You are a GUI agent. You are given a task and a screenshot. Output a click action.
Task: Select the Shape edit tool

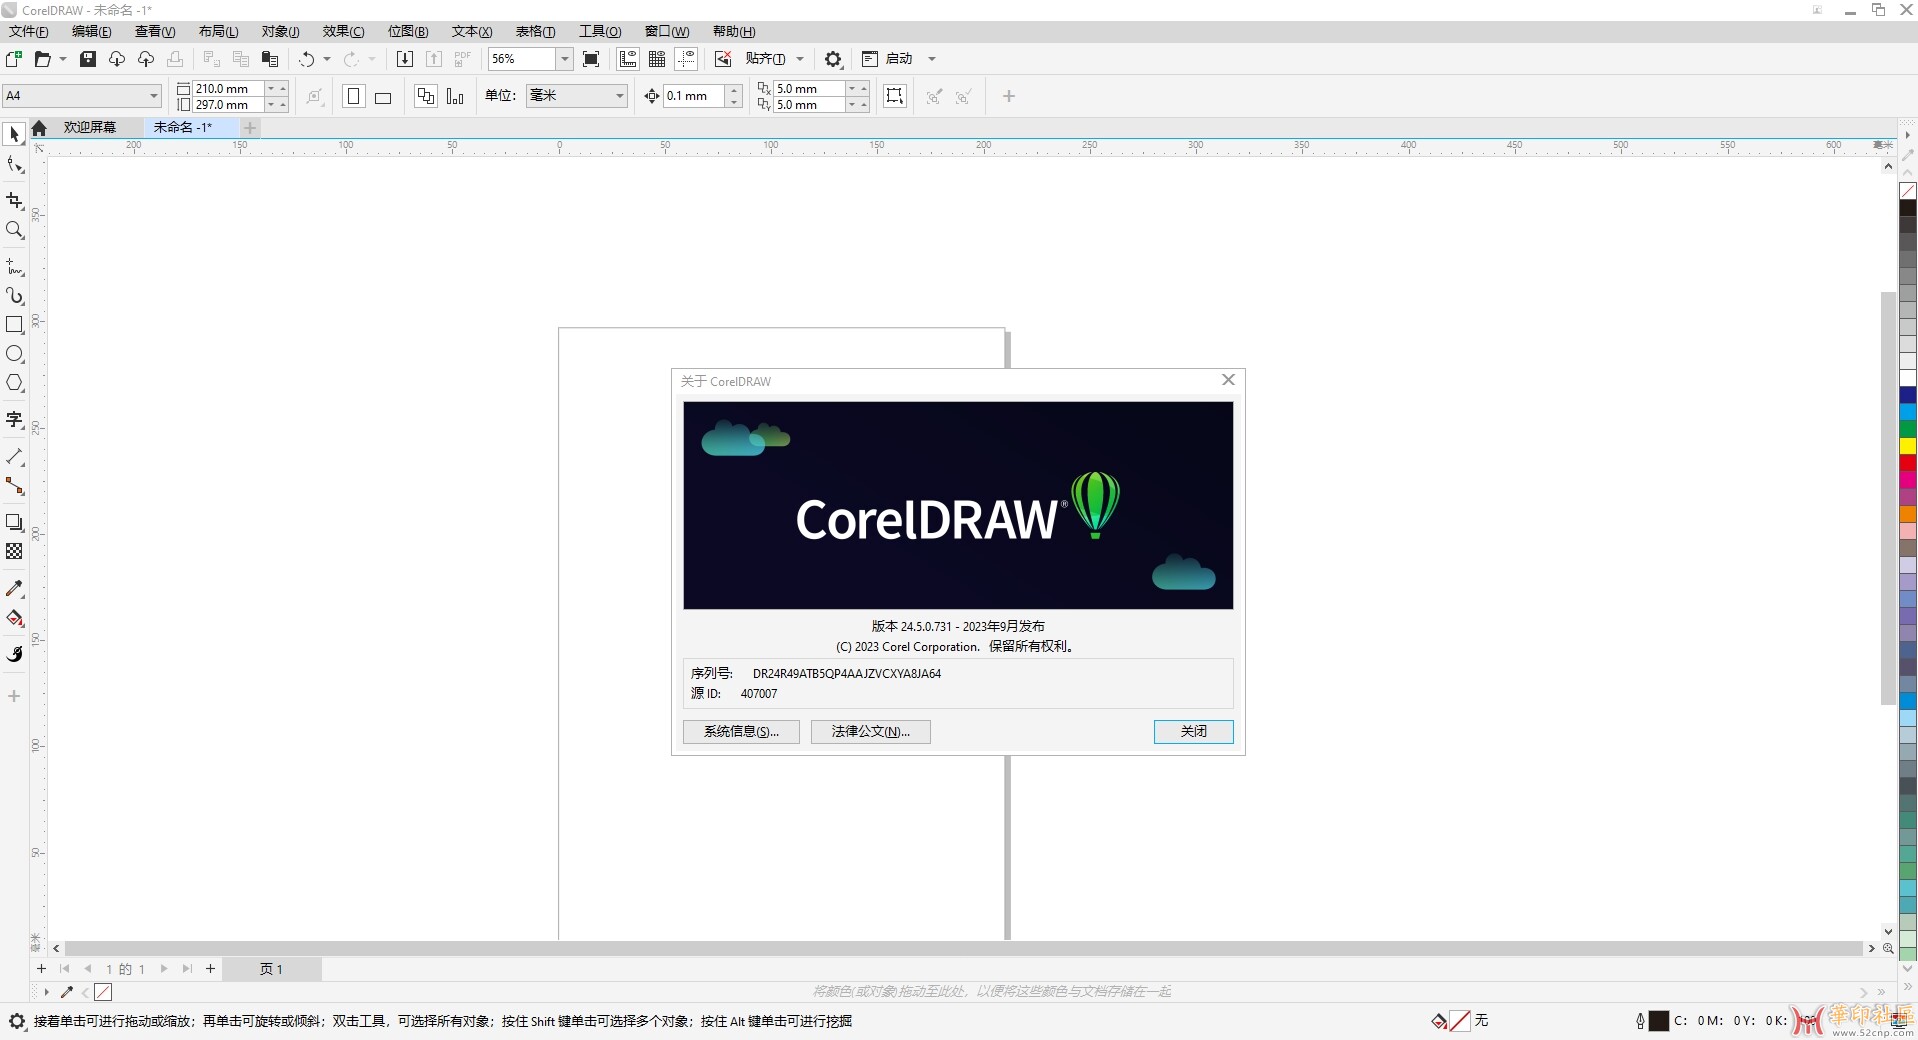point(14,165)
